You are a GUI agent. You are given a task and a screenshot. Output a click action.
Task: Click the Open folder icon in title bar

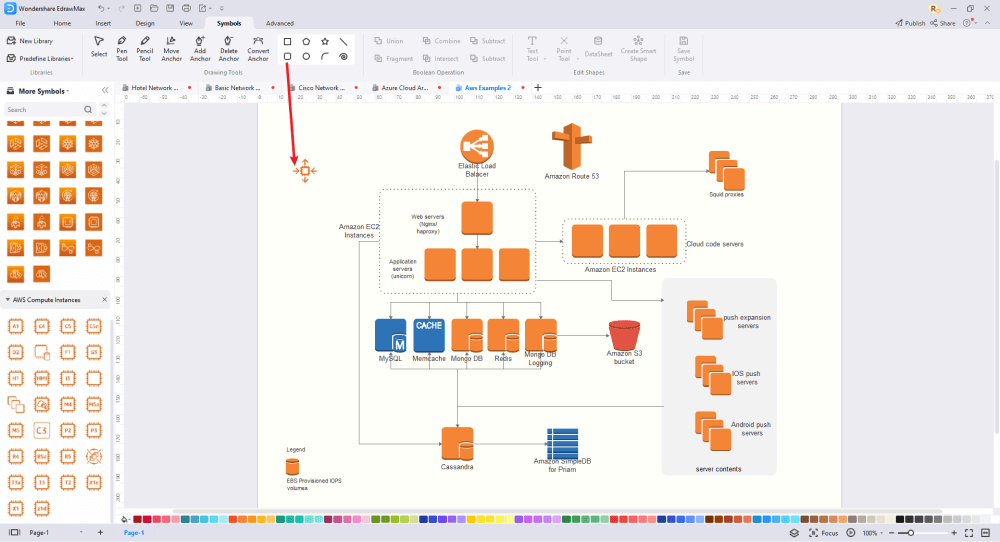point(154,8)
